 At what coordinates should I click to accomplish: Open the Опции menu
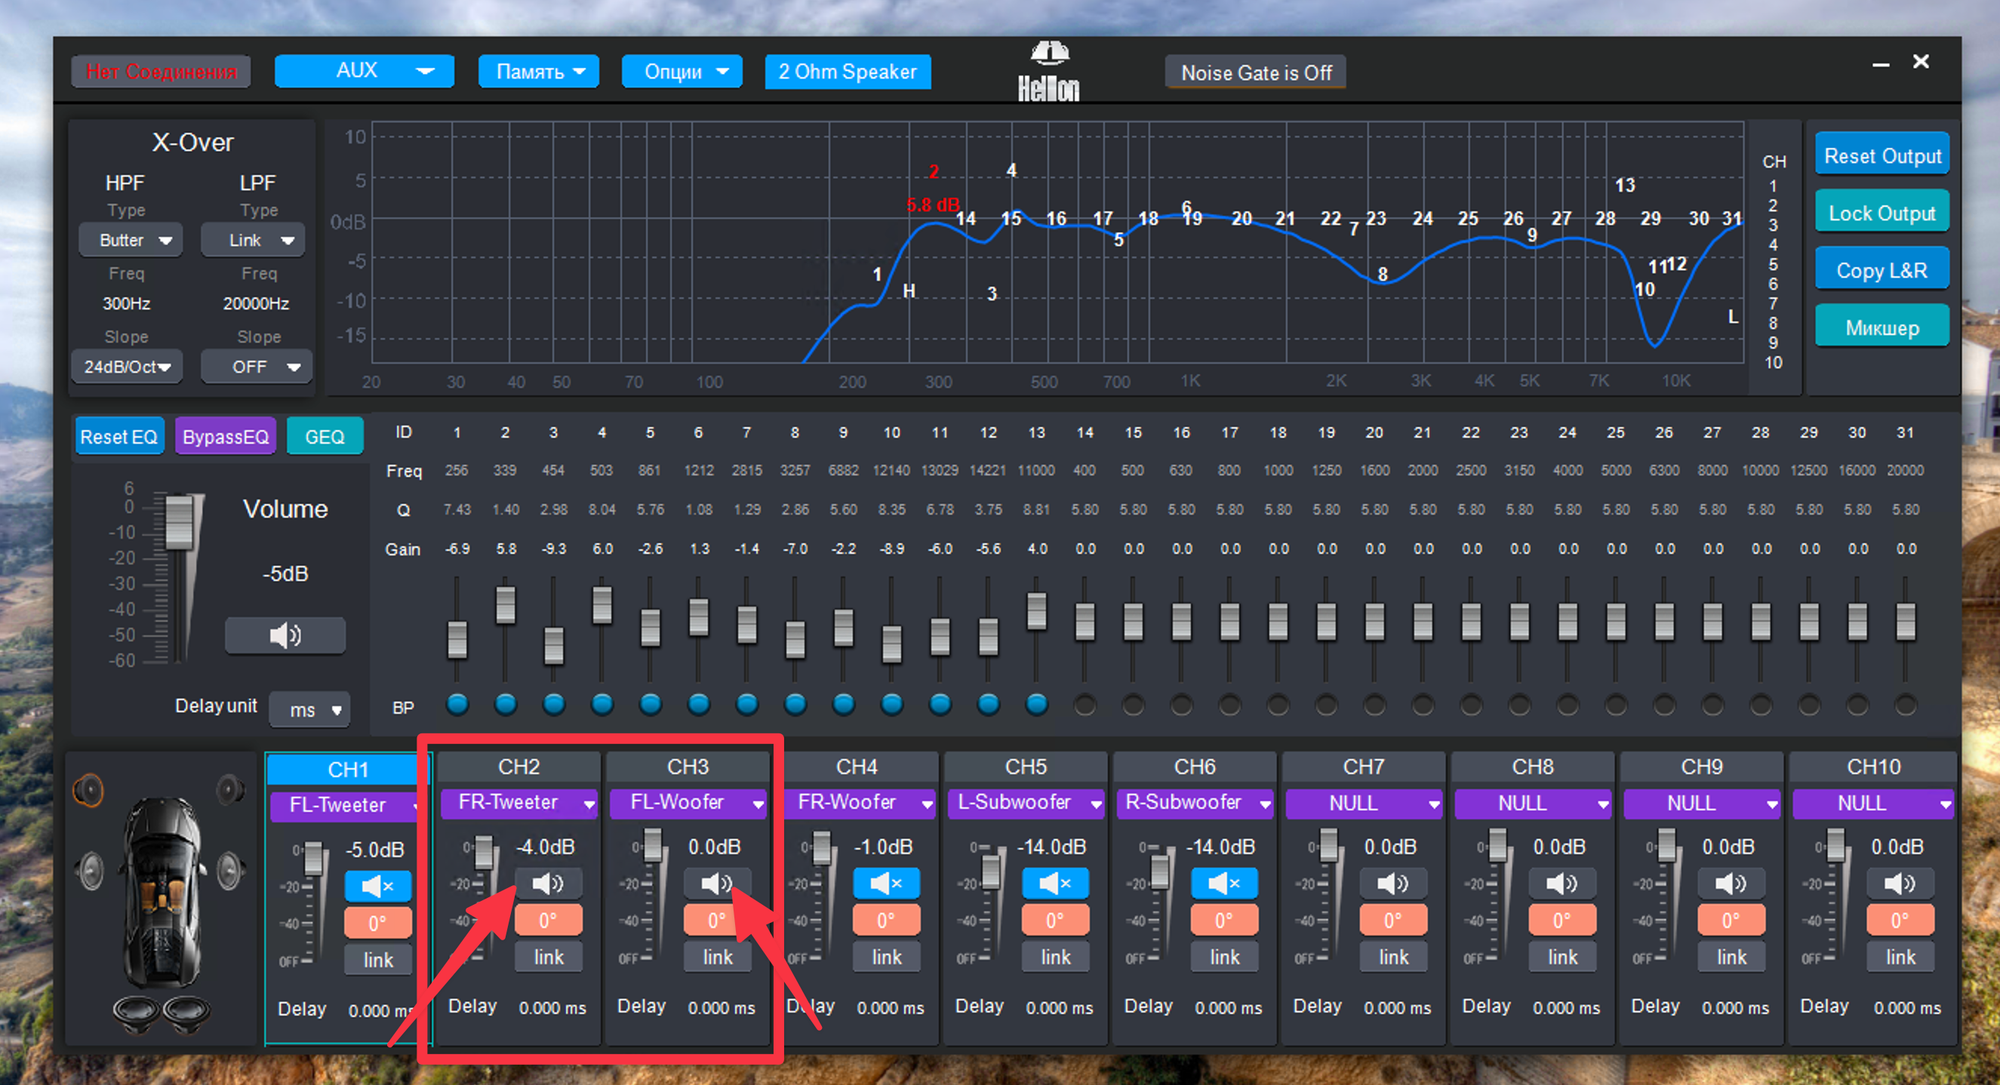pos(682,71)
